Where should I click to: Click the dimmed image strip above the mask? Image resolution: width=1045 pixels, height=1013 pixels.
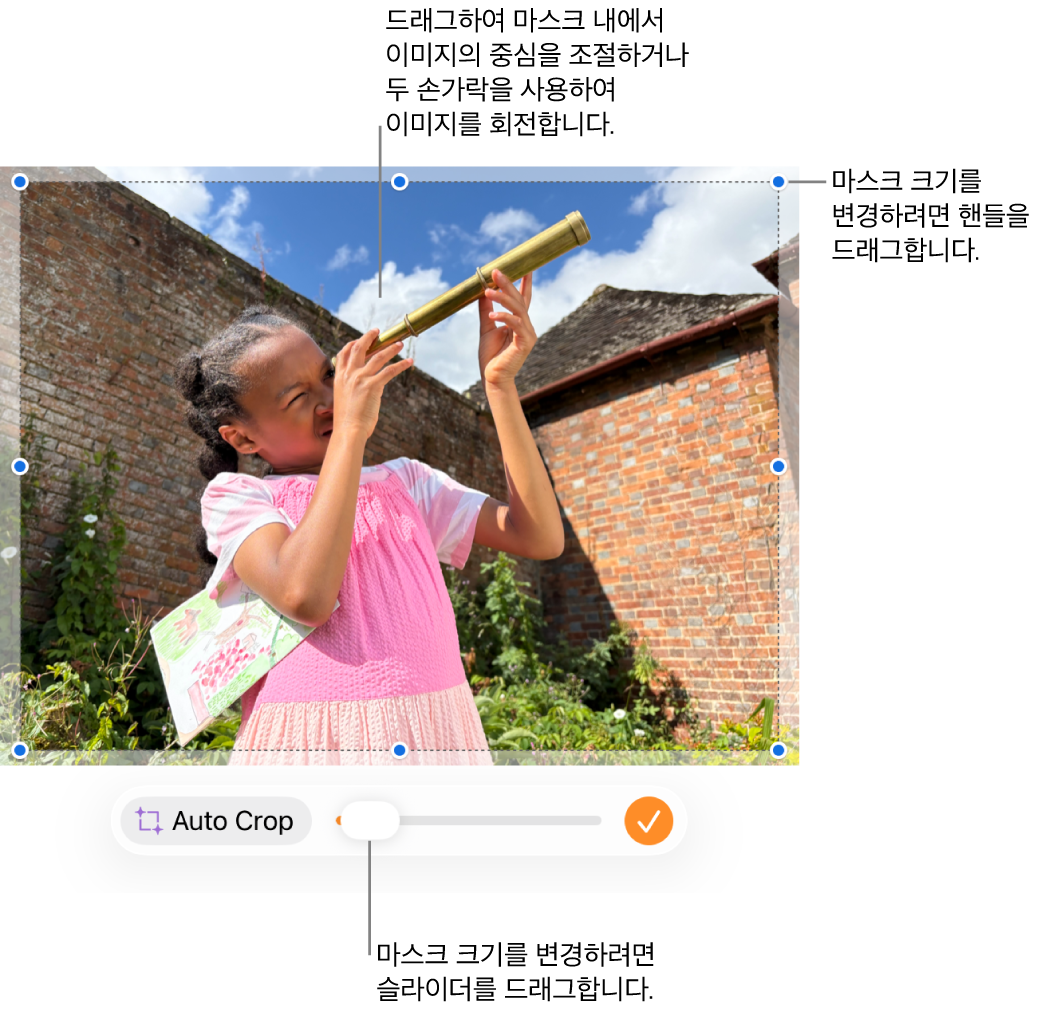coord(400,173)
